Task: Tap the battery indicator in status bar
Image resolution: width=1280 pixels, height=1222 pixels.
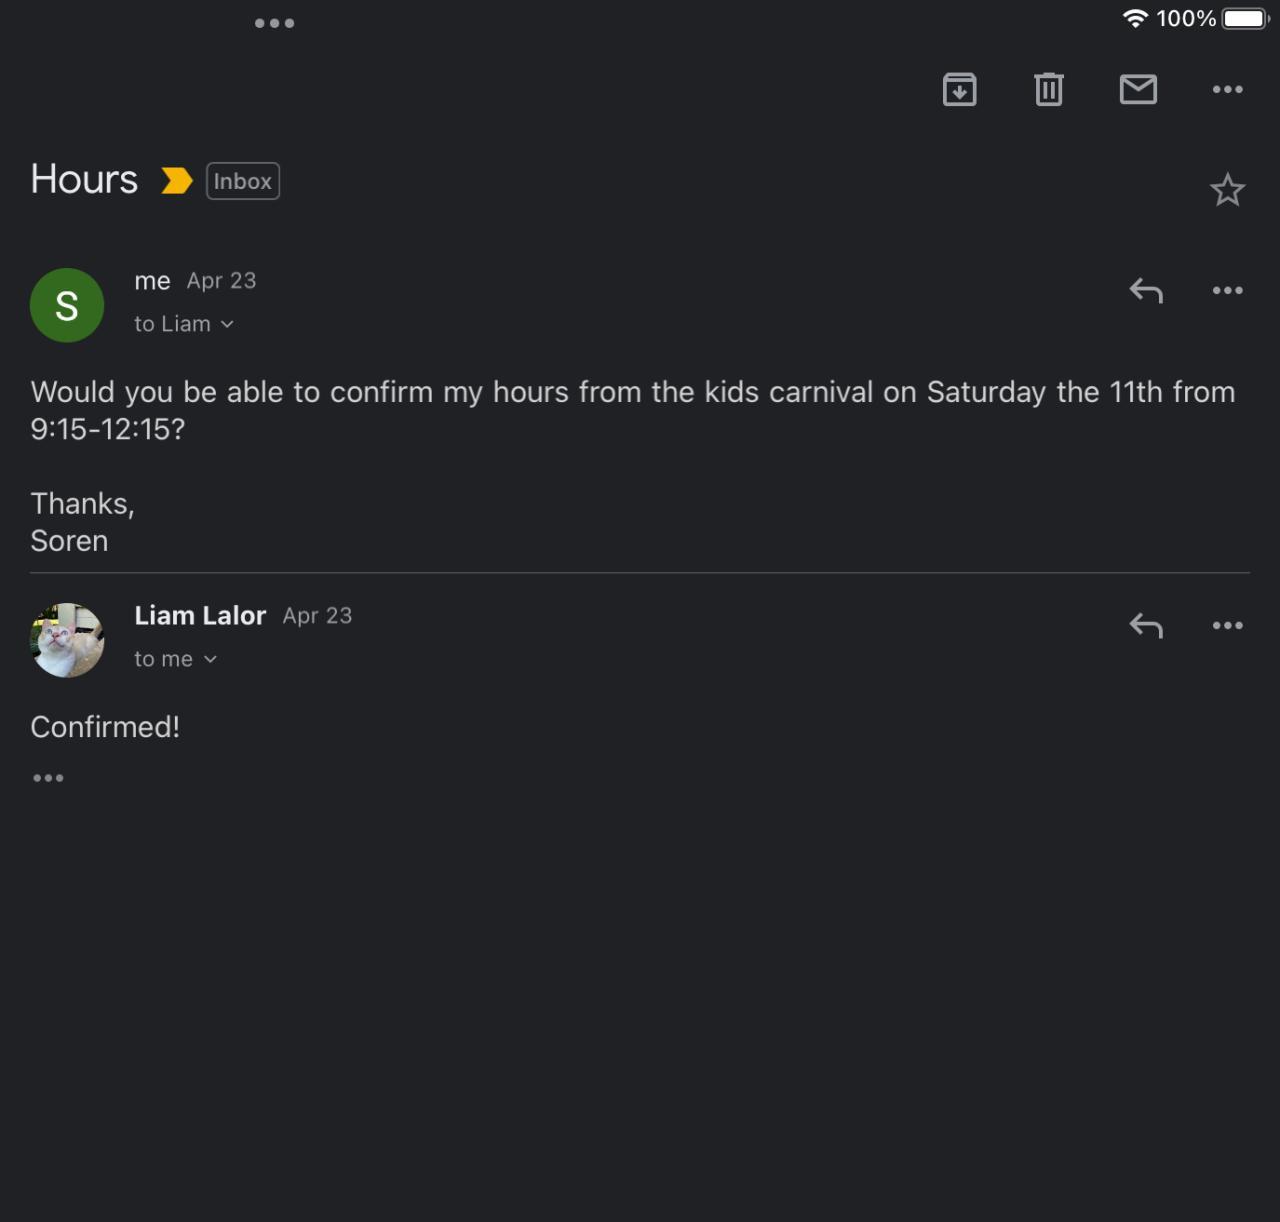Action: [x=1244, y=19]
